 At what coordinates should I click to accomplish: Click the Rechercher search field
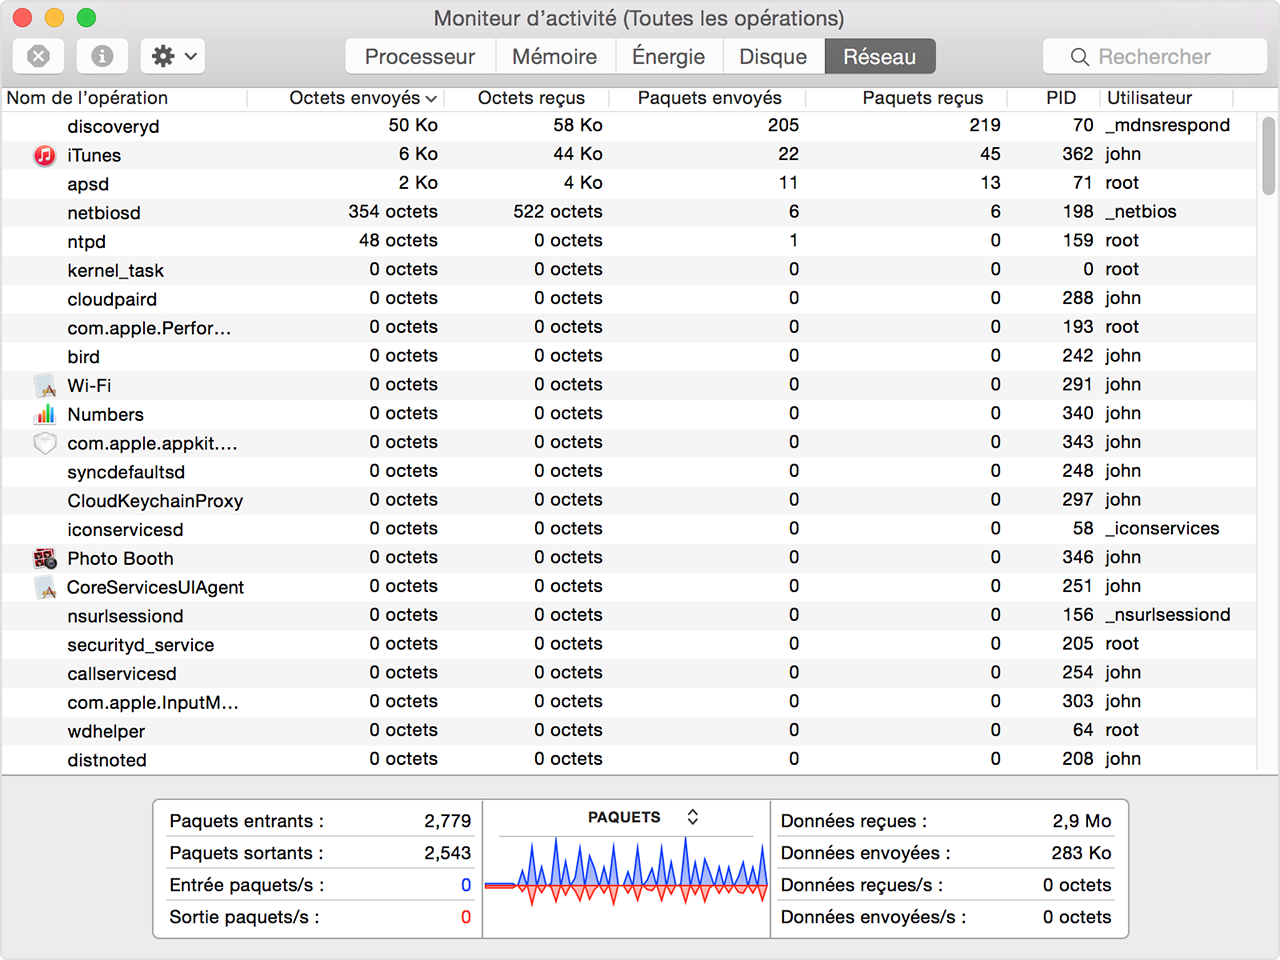(x=1155, y=56)
